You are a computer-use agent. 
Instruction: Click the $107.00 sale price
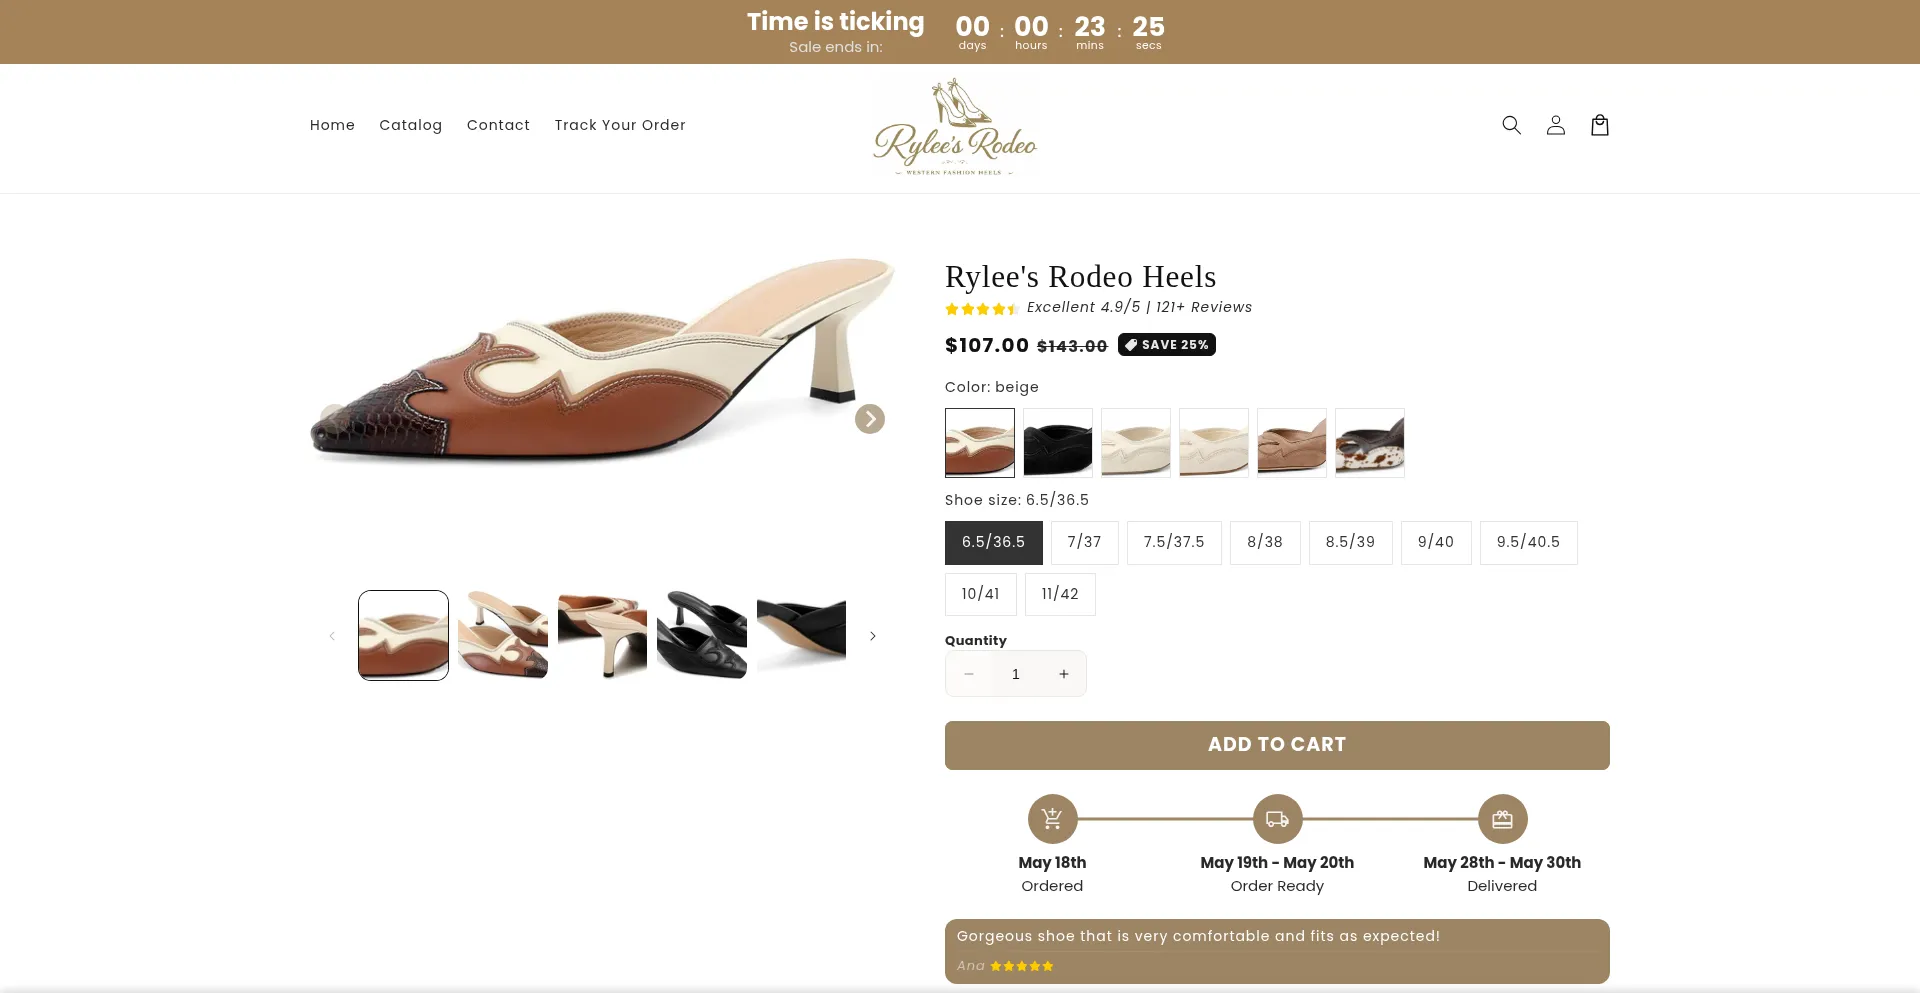click(987, 345)
